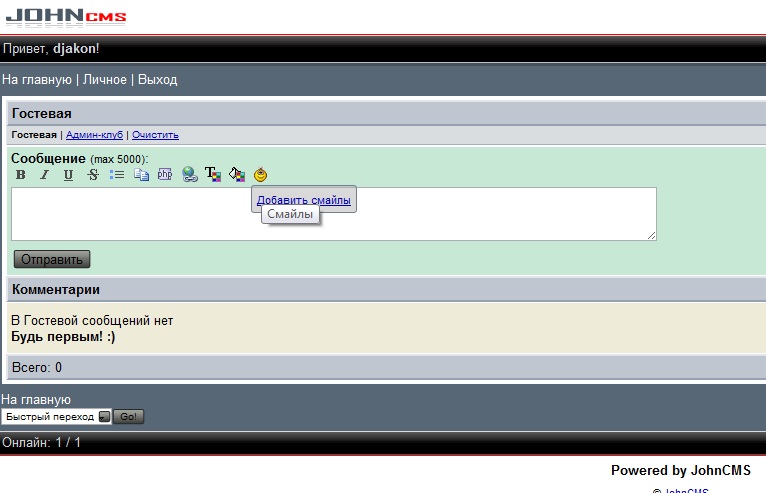Image resolution: width=766 pixels, height=493 pixels.
Task: Click the JohnCMS copyright link
Action: click(x=686, y=490)
